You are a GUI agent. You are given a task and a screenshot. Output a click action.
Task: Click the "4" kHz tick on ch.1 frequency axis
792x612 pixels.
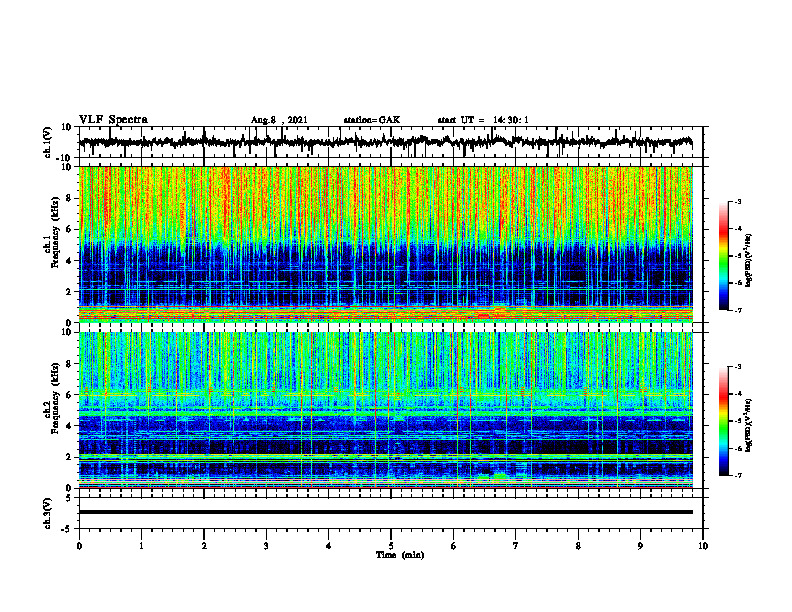70,260
